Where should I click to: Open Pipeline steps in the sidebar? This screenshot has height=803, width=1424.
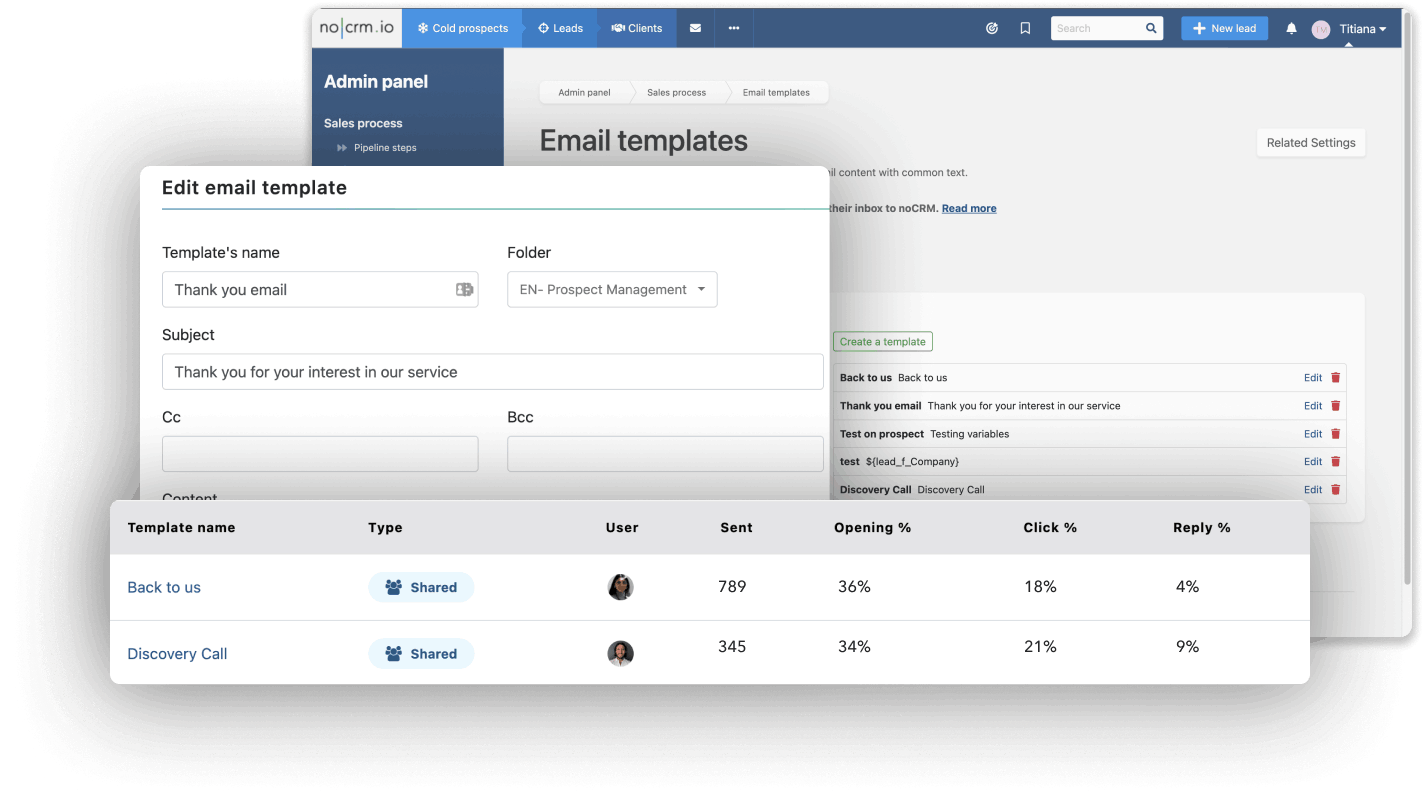(384, 148)
